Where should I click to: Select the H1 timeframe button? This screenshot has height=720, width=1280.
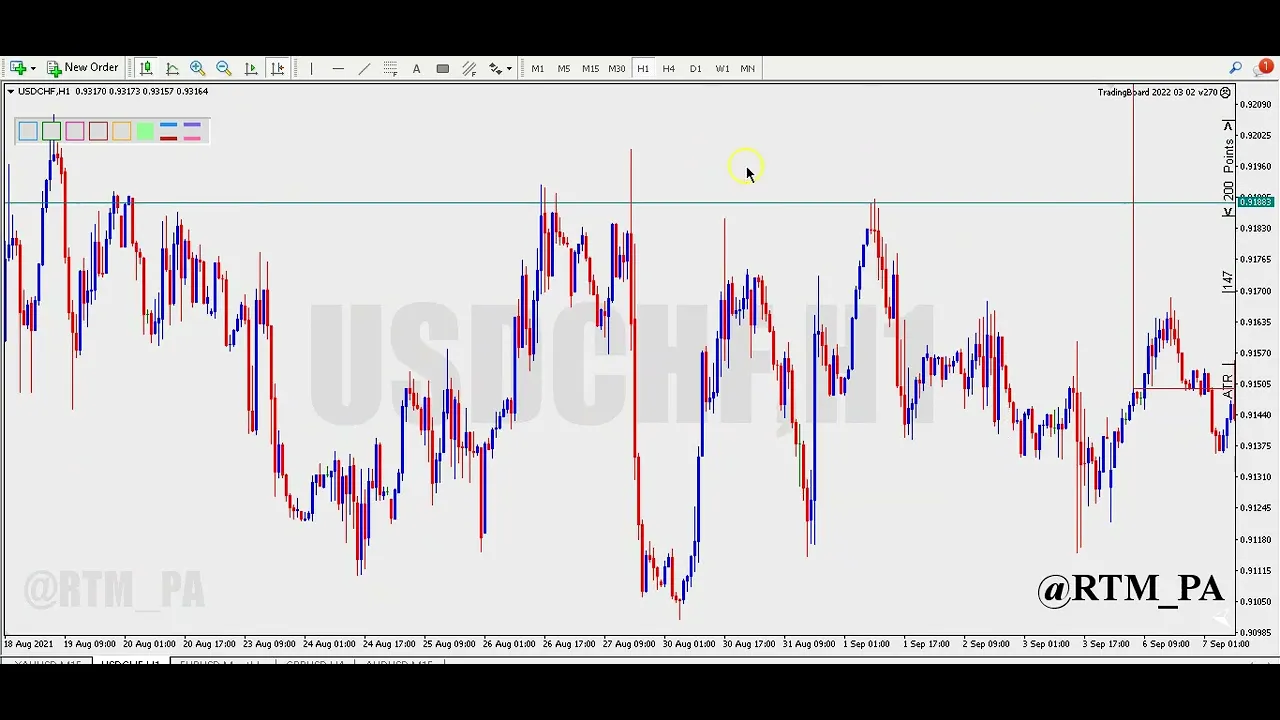click(643, 68)
